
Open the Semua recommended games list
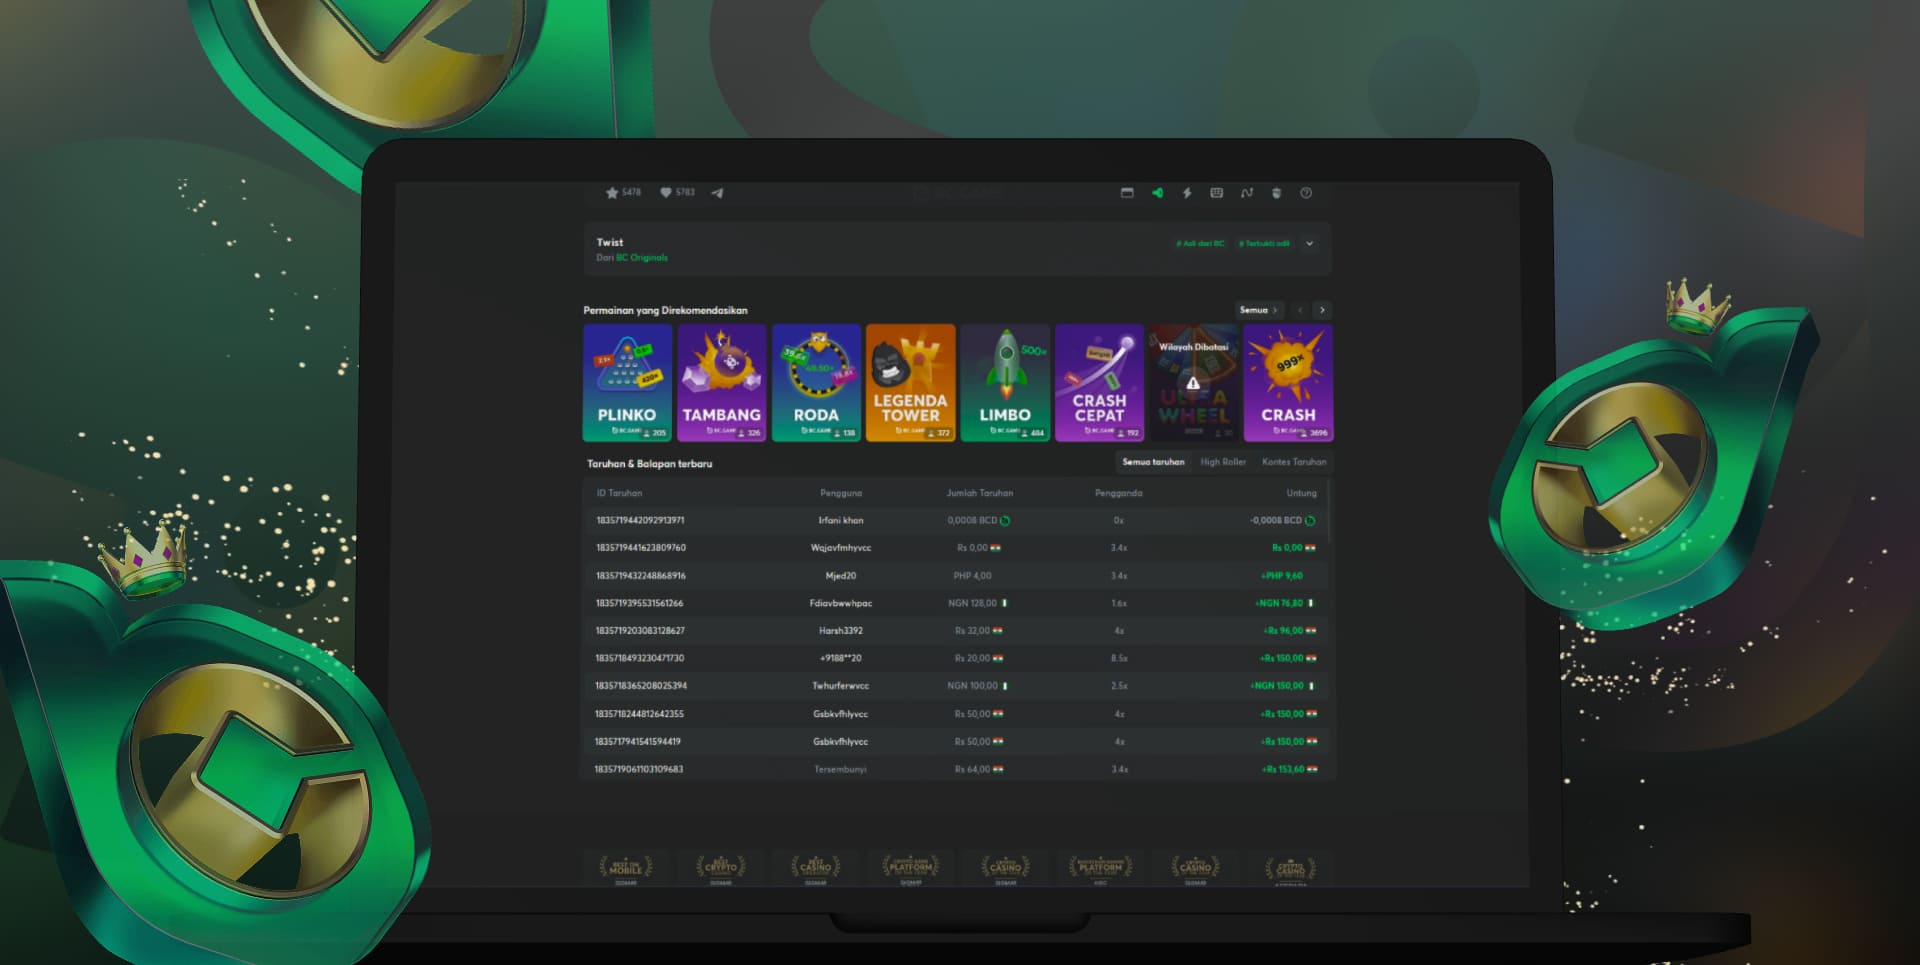coord(1258,310)
